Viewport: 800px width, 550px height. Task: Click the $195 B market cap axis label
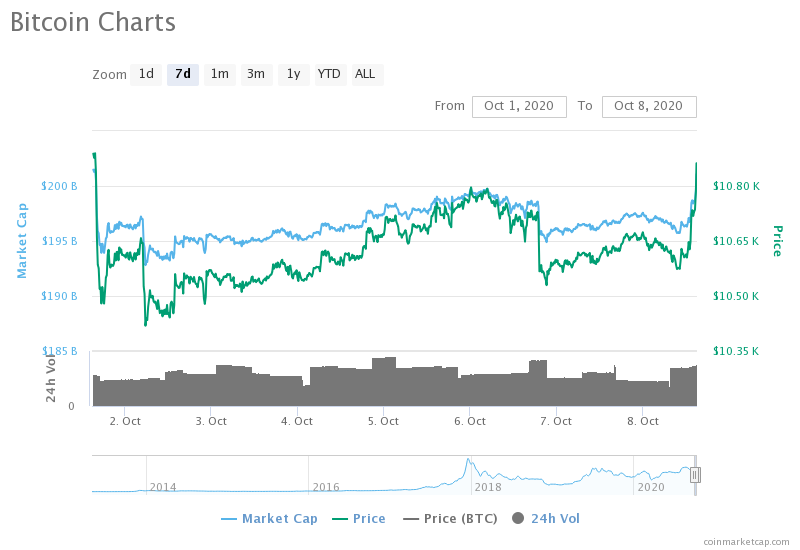(x=59, y=241)
